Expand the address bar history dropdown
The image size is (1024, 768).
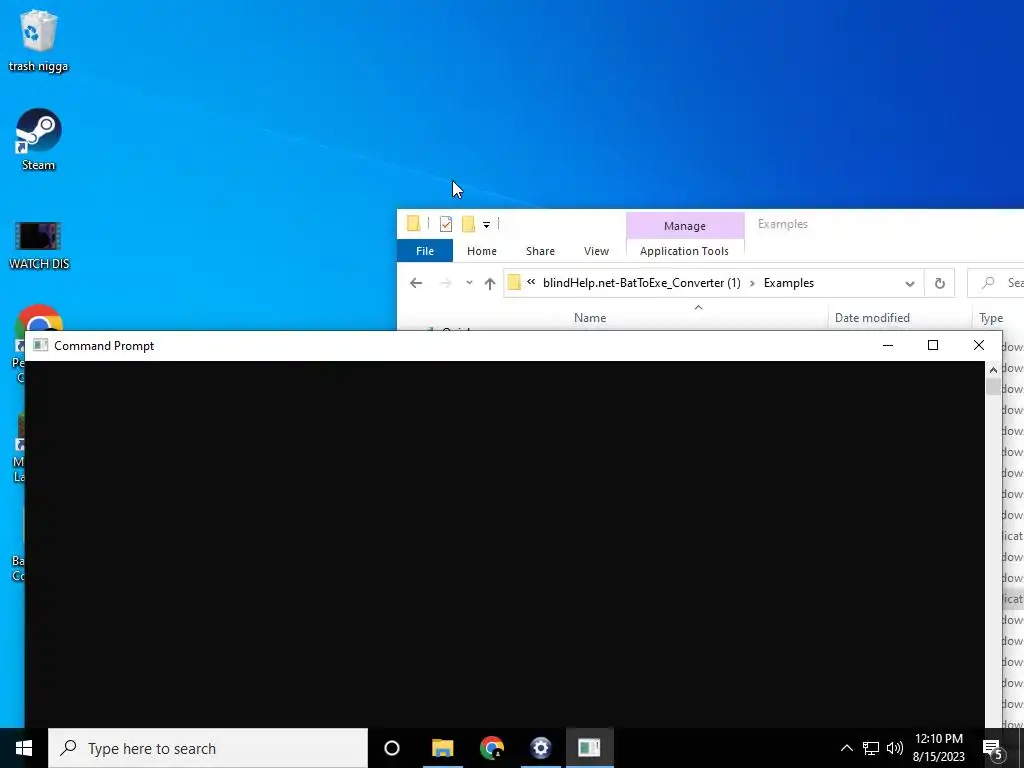click(x=910, y=283)
